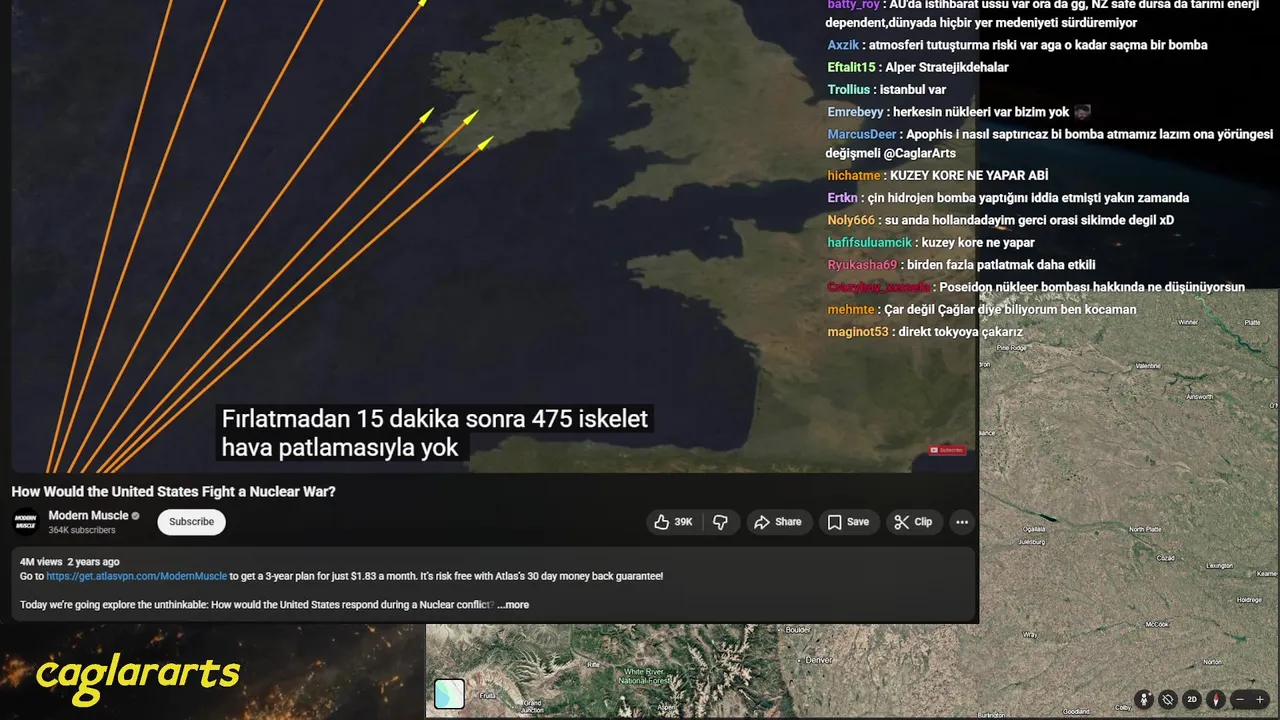Click the '4M views 2 years ago' text

pyautogui.click(x=69, y=562)
